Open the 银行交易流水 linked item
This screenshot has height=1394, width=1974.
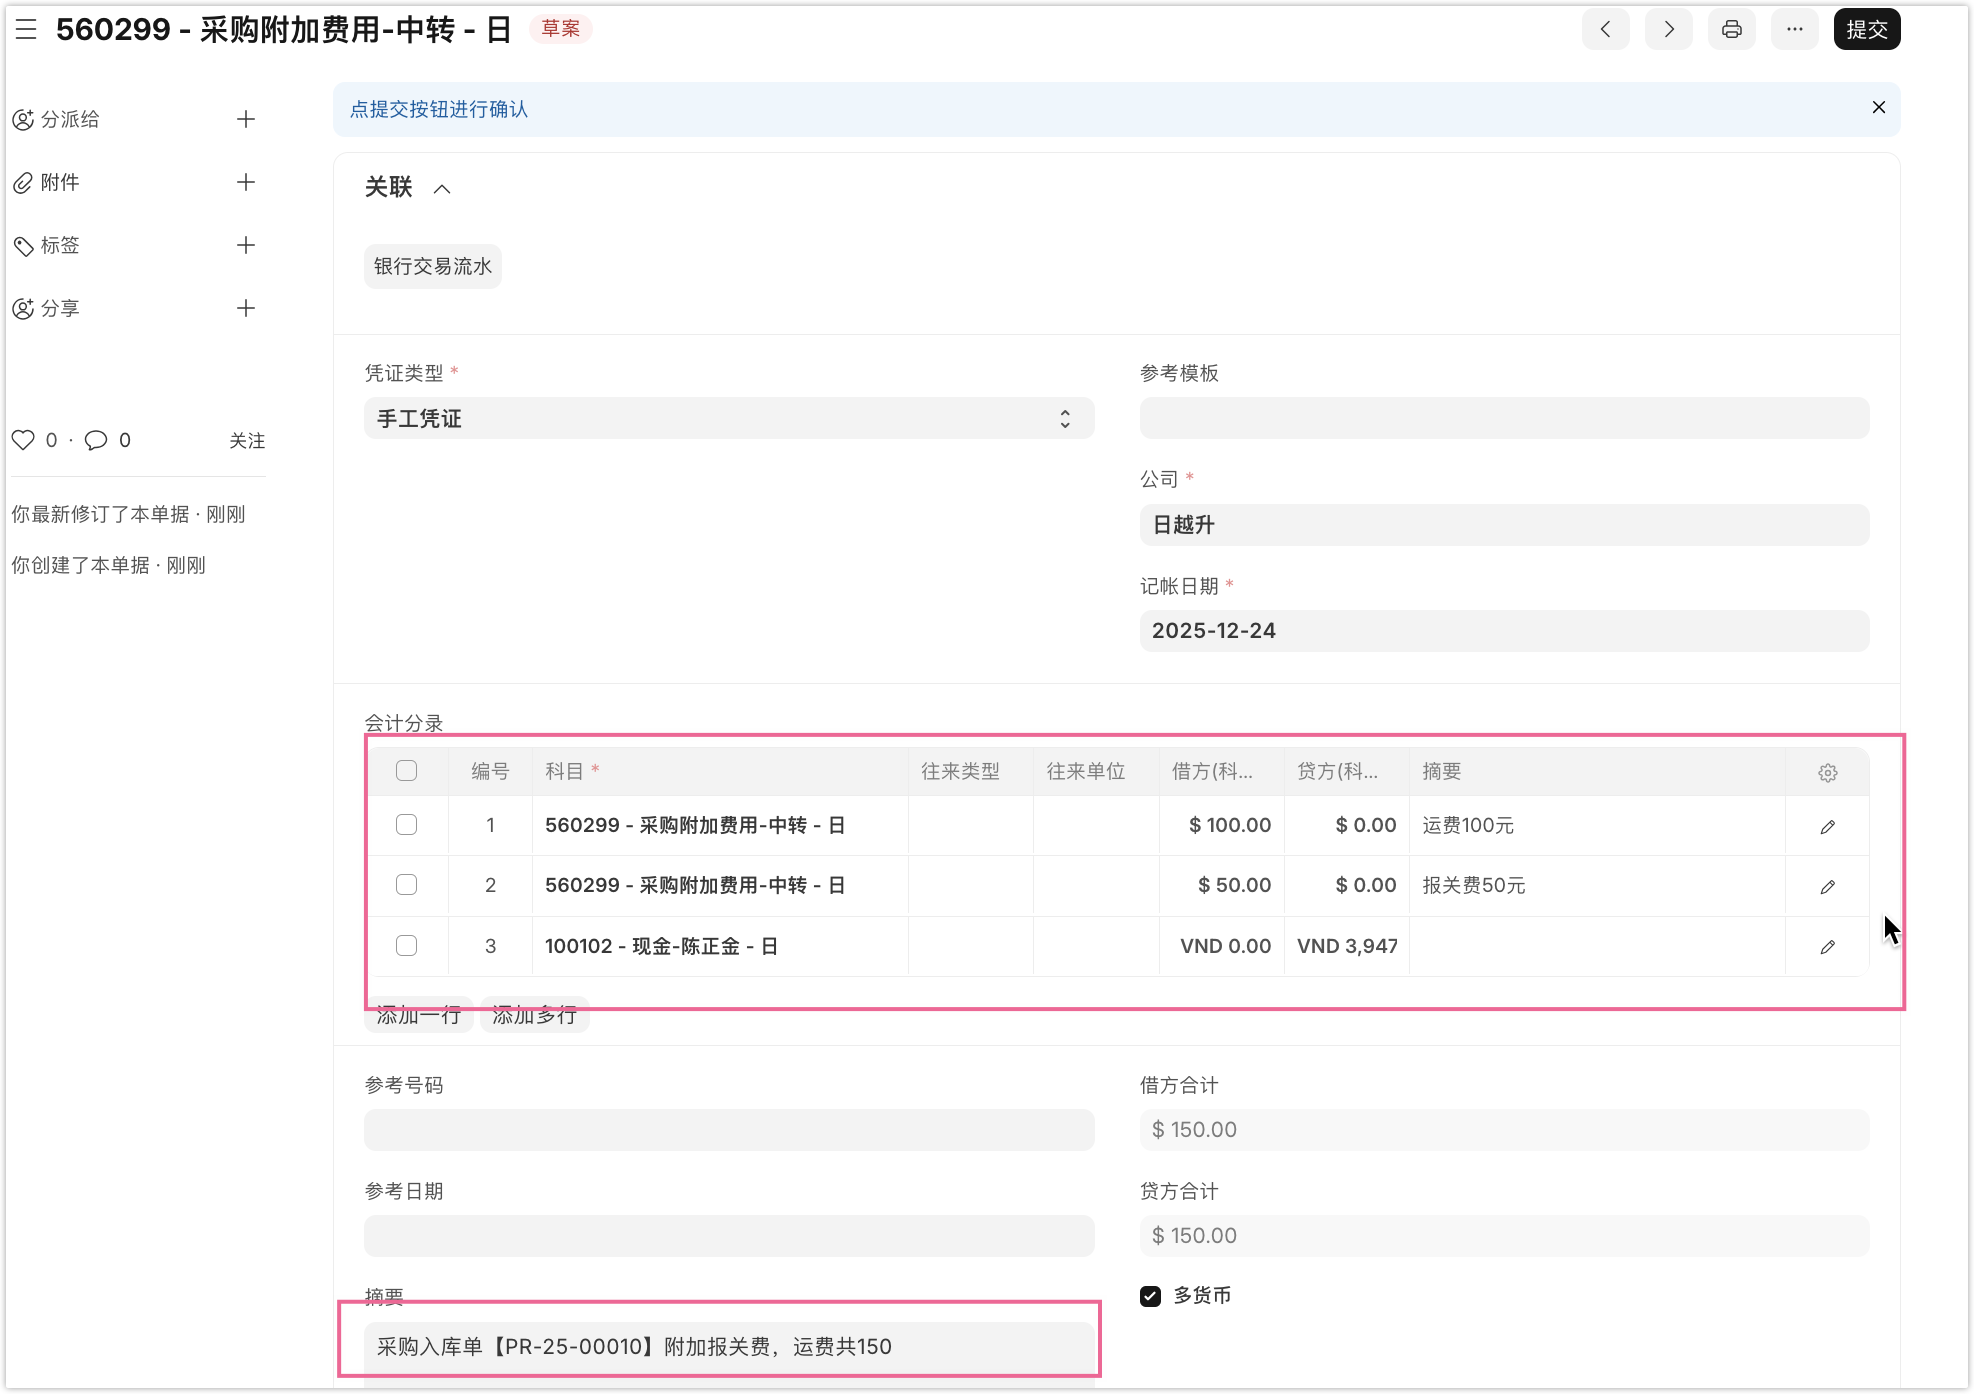pyautogui.click(x=432, y=267)
